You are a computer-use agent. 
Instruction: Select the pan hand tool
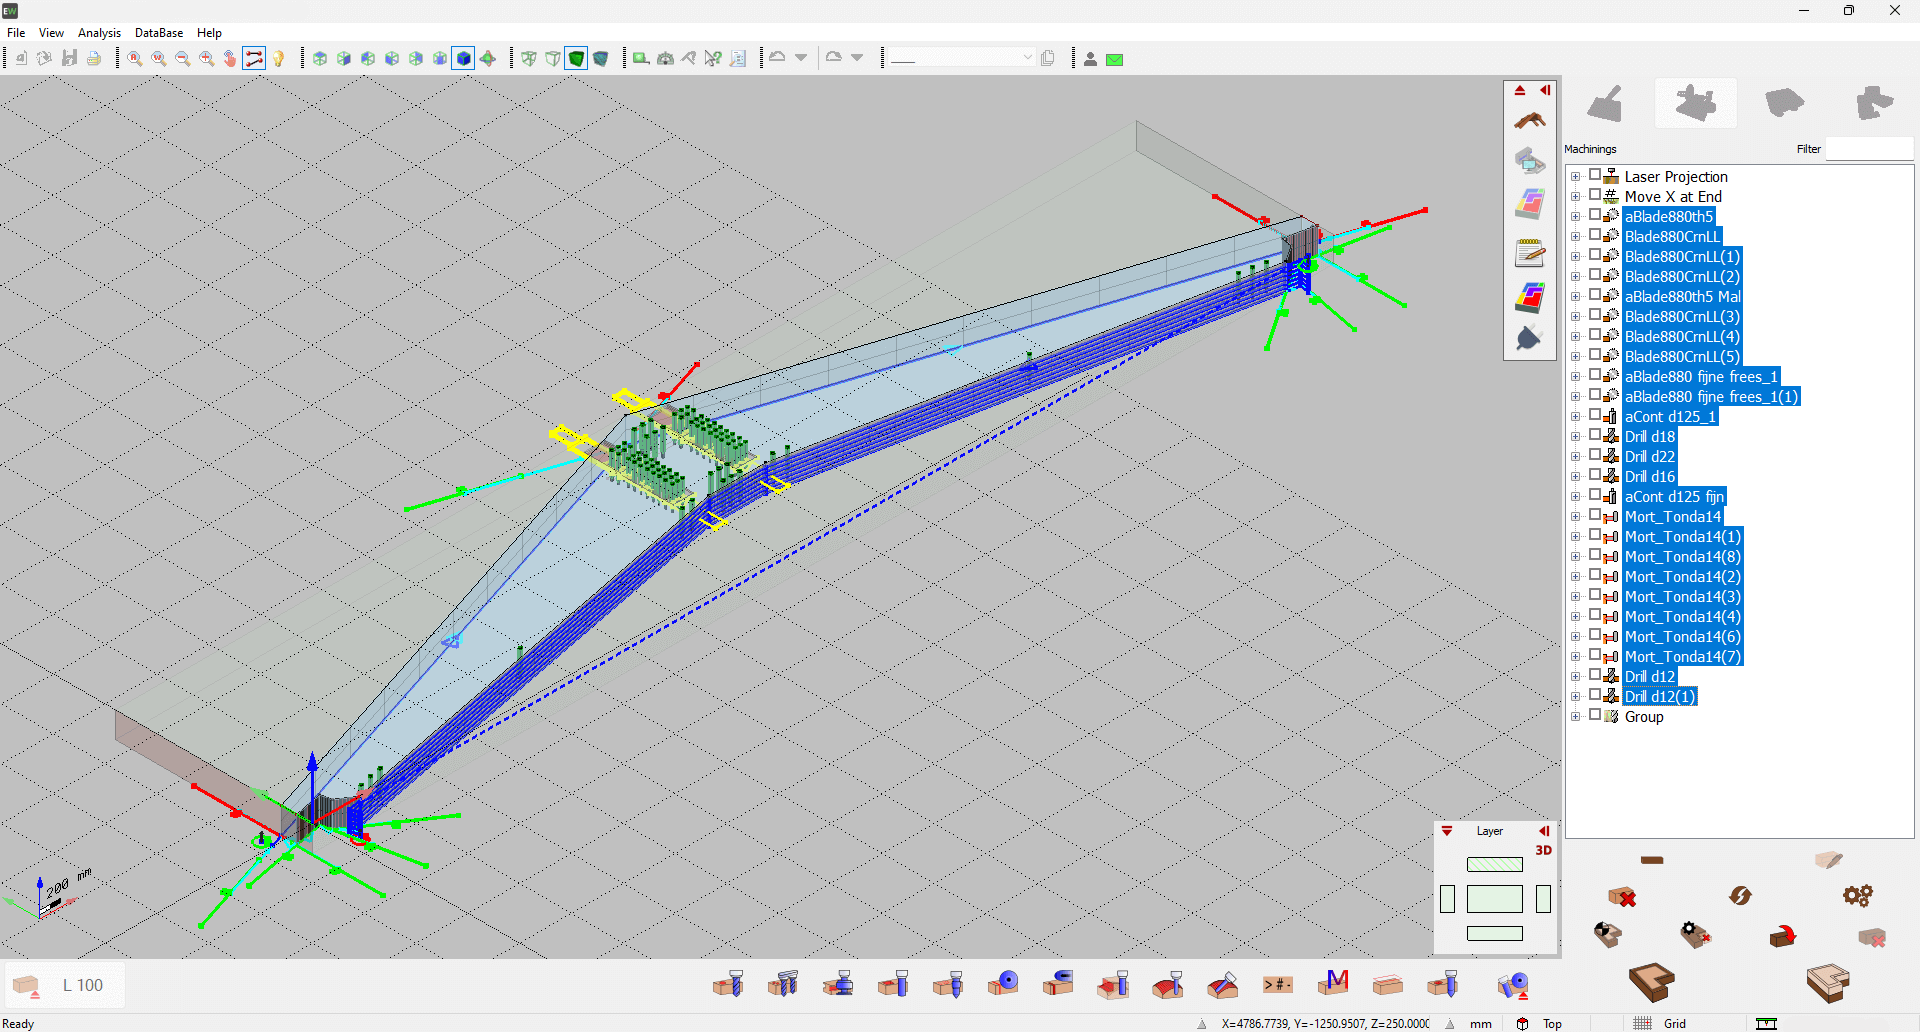click(230, 58)
